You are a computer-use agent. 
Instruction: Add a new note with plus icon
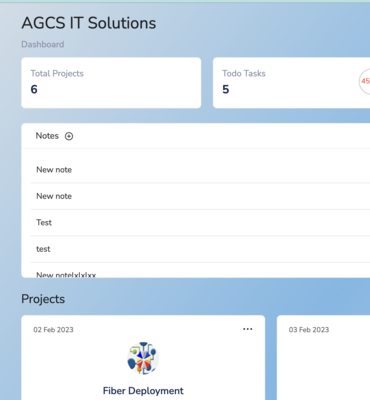pos(69,136)
